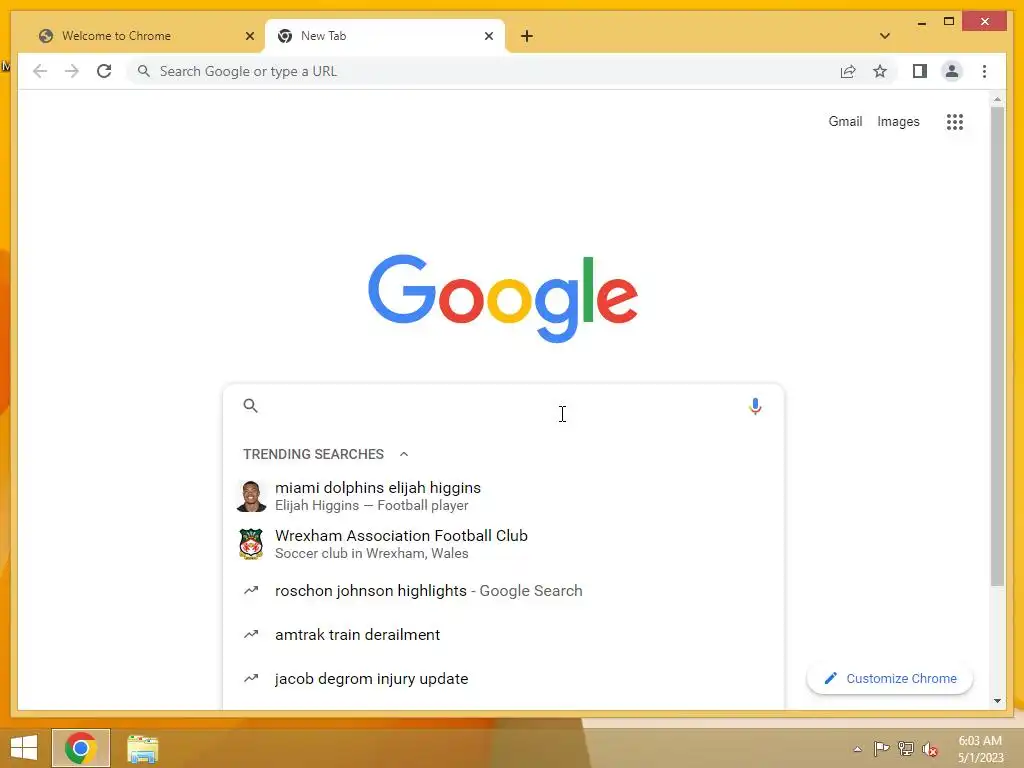Click the Chrome favicon on New Tab

click(285, 36)
